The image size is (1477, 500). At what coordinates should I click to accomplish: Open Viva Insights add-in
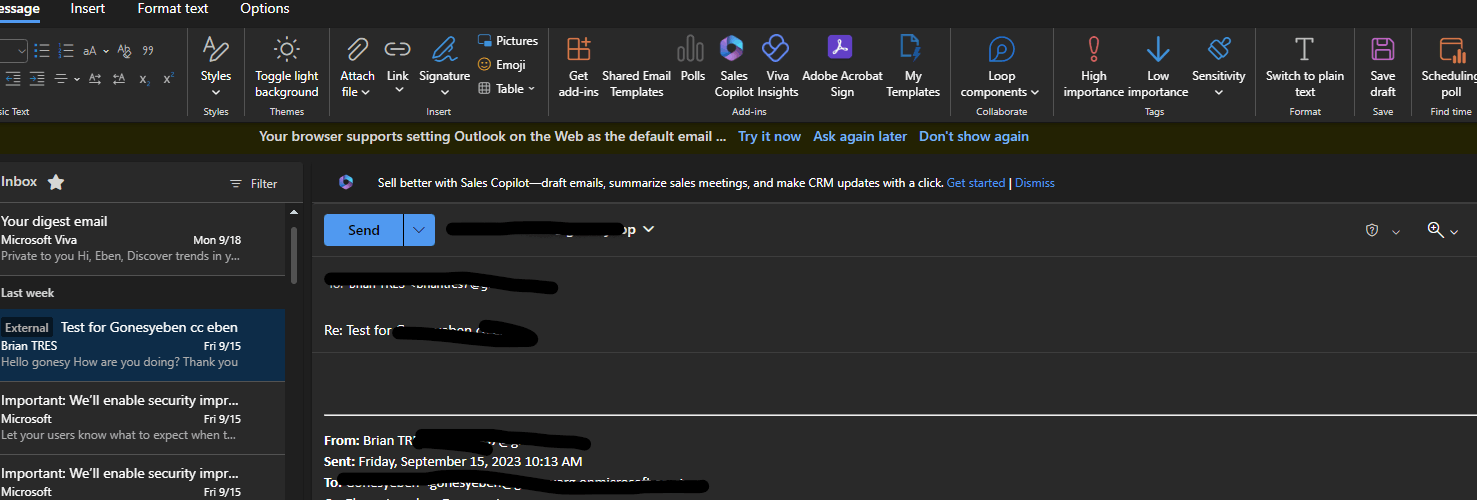coord(777,66)
